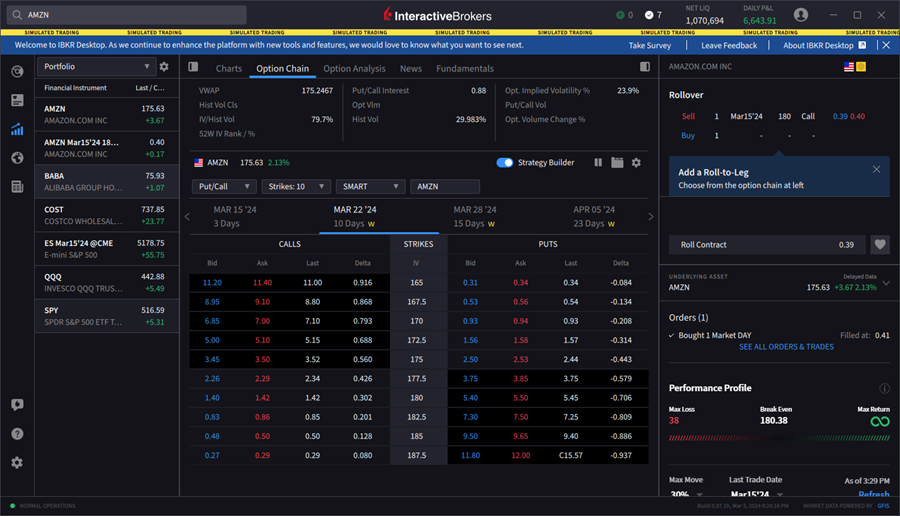Switch to the Option Analysis tab
The height and width of the screenshot is (516, 900).
pyautogui.click(x=354, y=68)
